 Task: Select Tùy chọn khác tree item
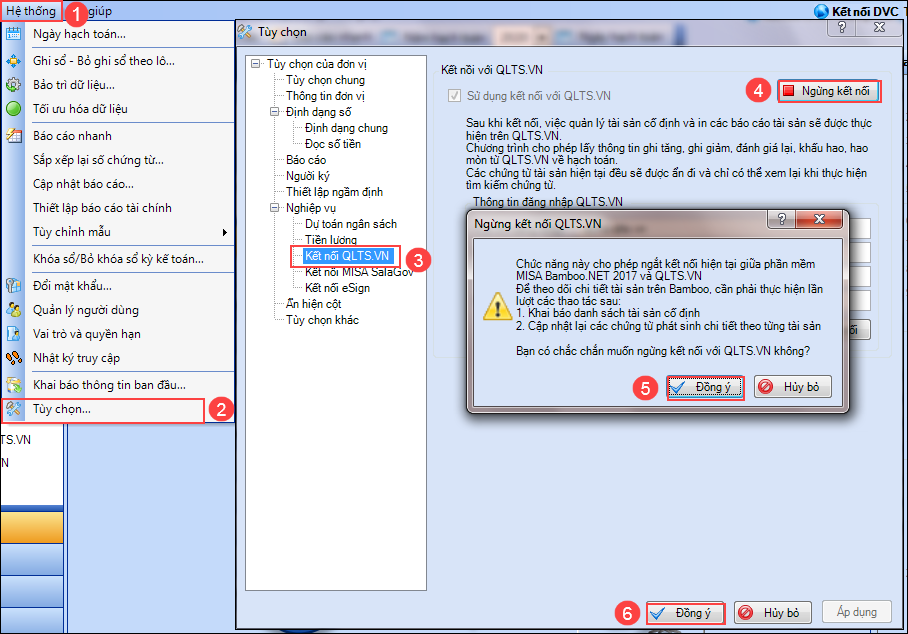(323, 320)
